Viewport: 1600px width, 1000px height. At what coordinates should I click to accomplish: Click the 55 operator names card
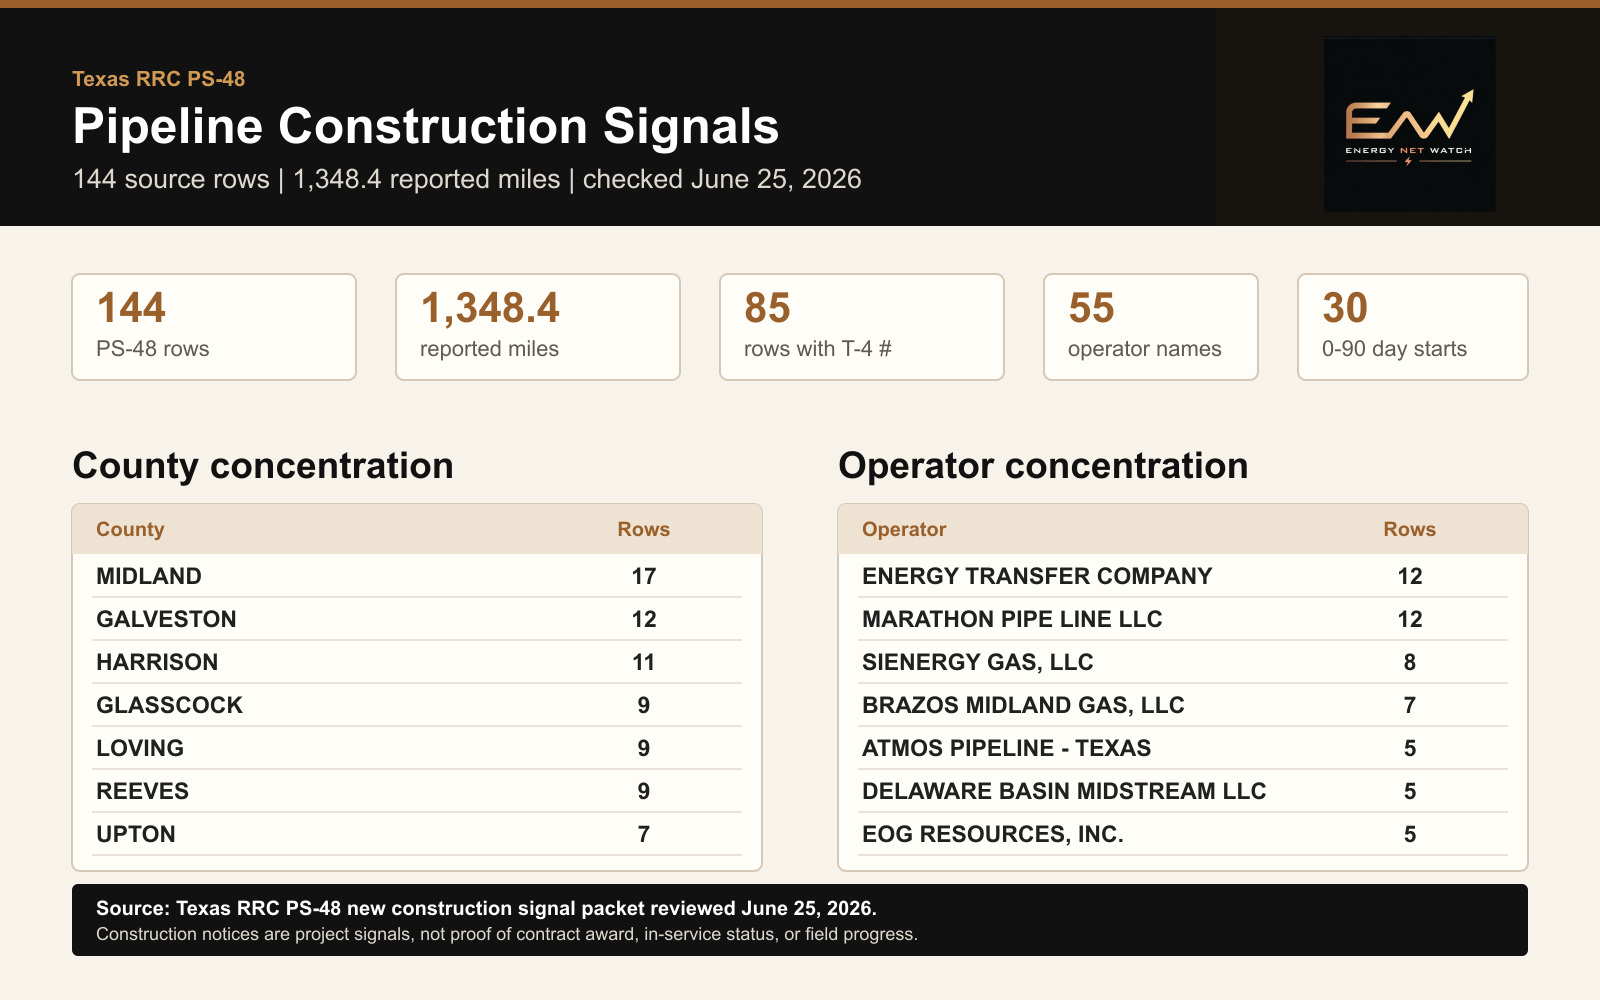(1151, 327)
